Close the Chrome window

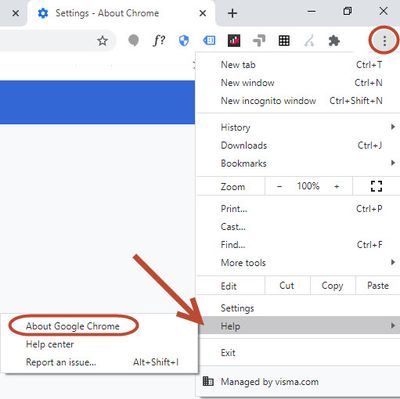tap(383, 11)
